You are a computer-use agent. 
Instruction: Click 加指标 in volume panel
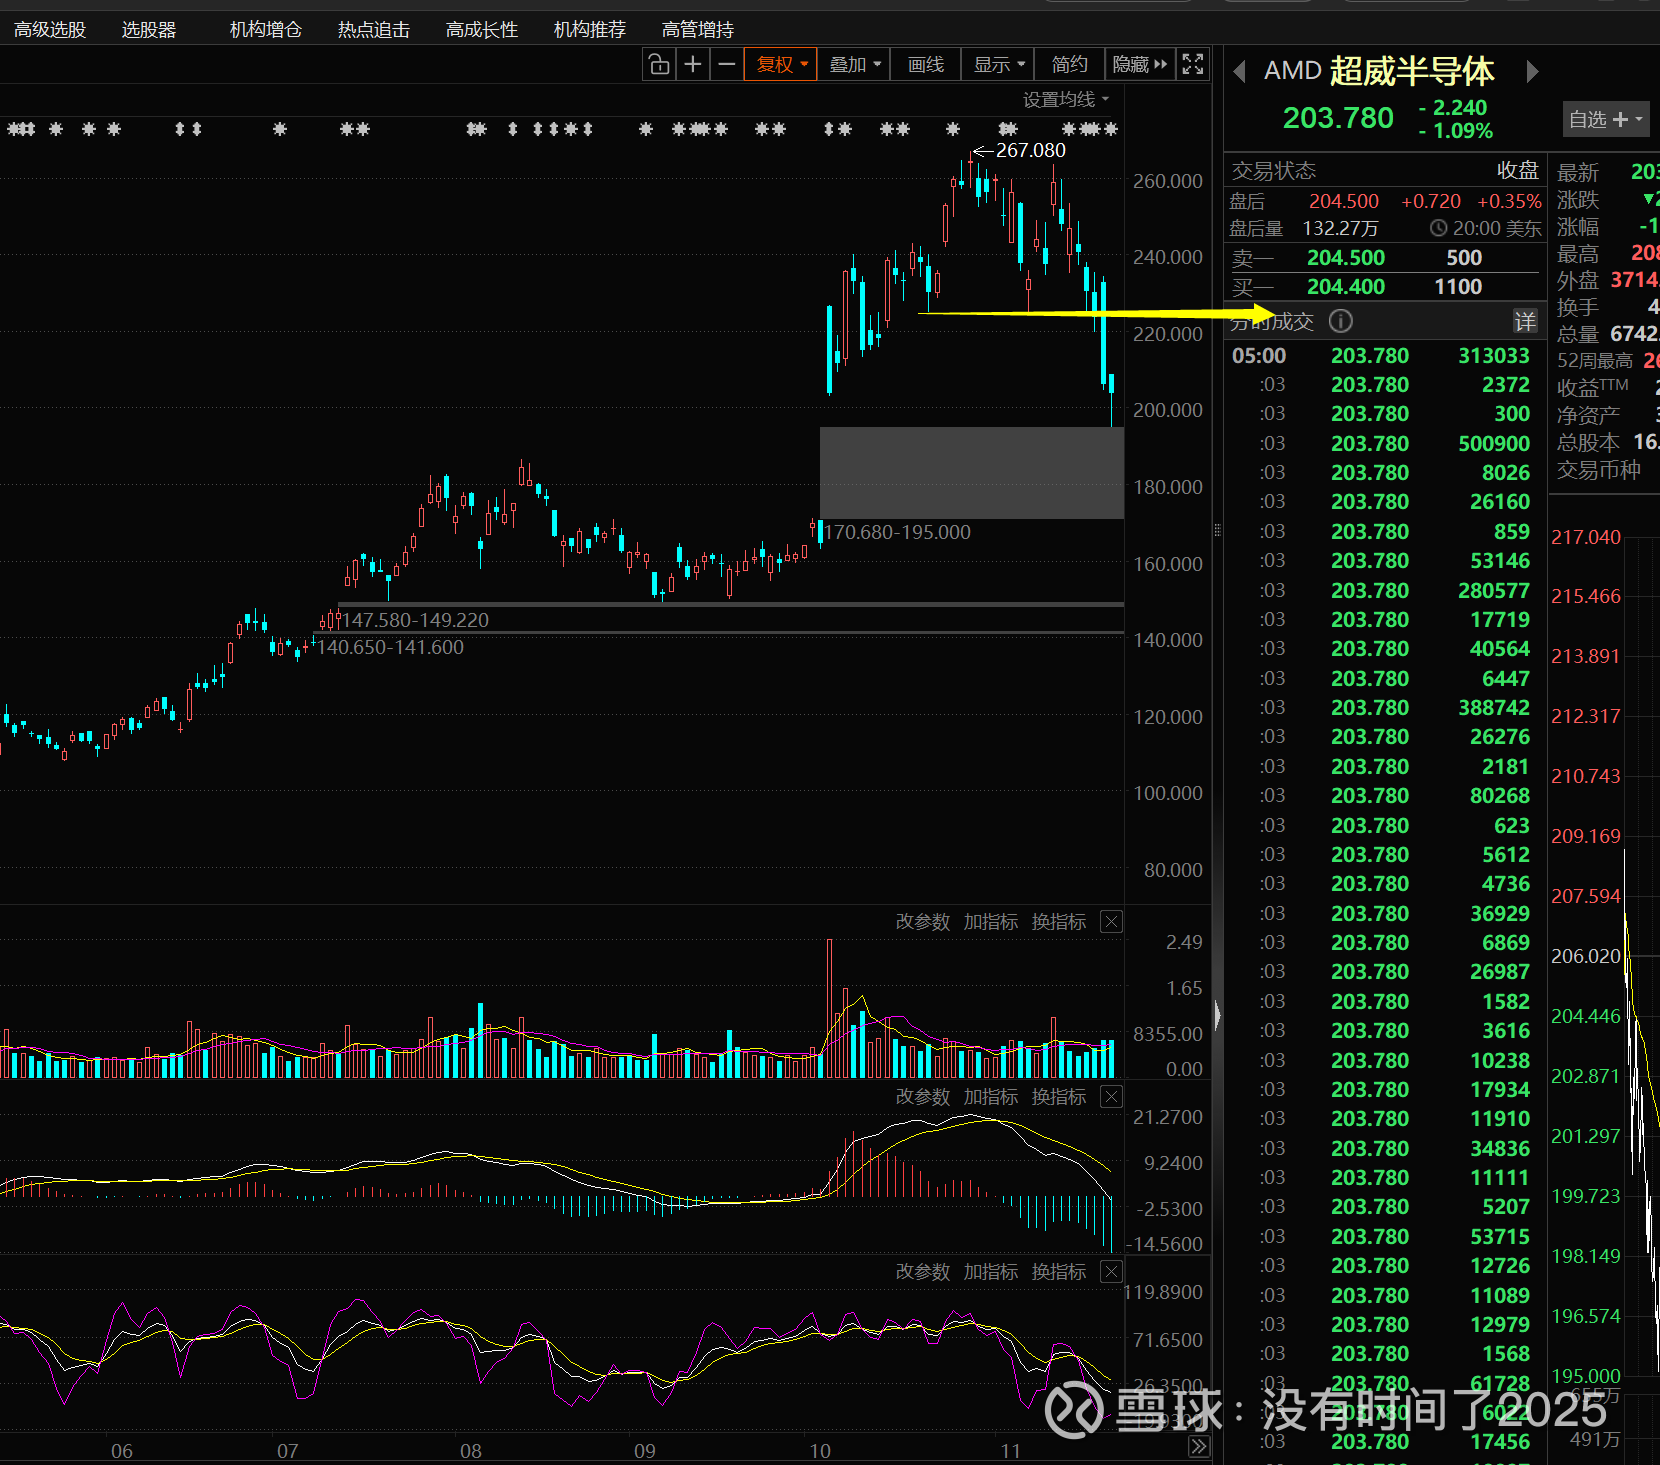(x=991, y=922)
